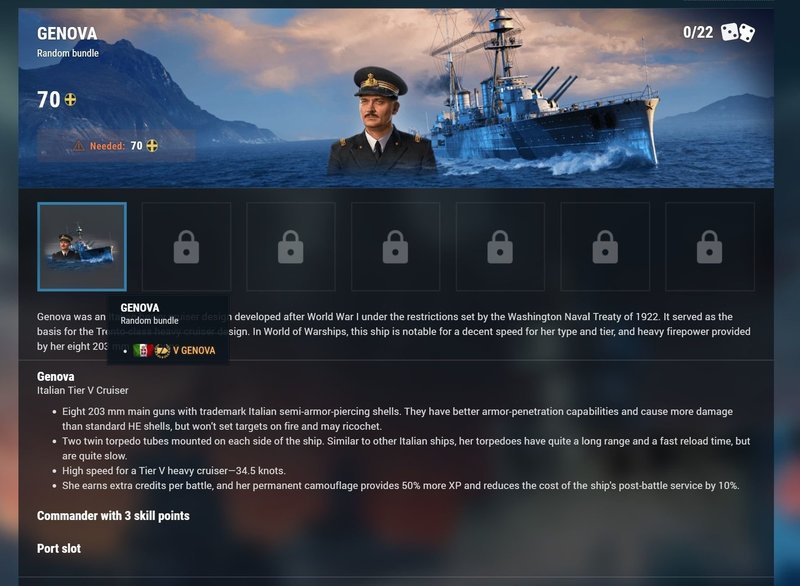This screenshot has height=586, width=800.
Task: Click the Needed: 70 doubloons box
Action: tap(116, 146)
